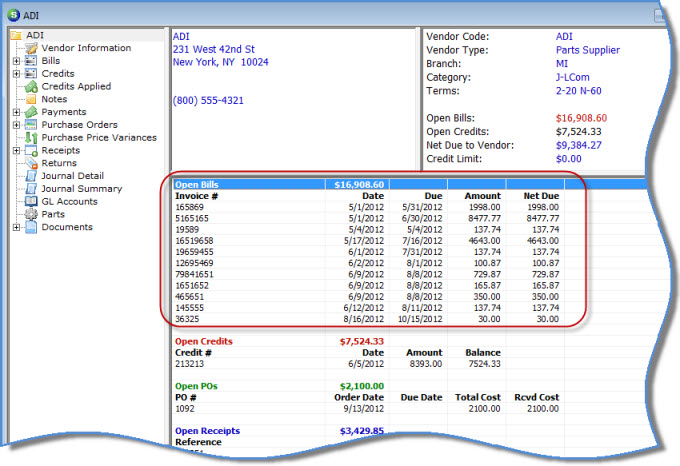Screen dimensions: 680x466
Task: Select the Notes icon in sidebar
Action: (31, 99)
